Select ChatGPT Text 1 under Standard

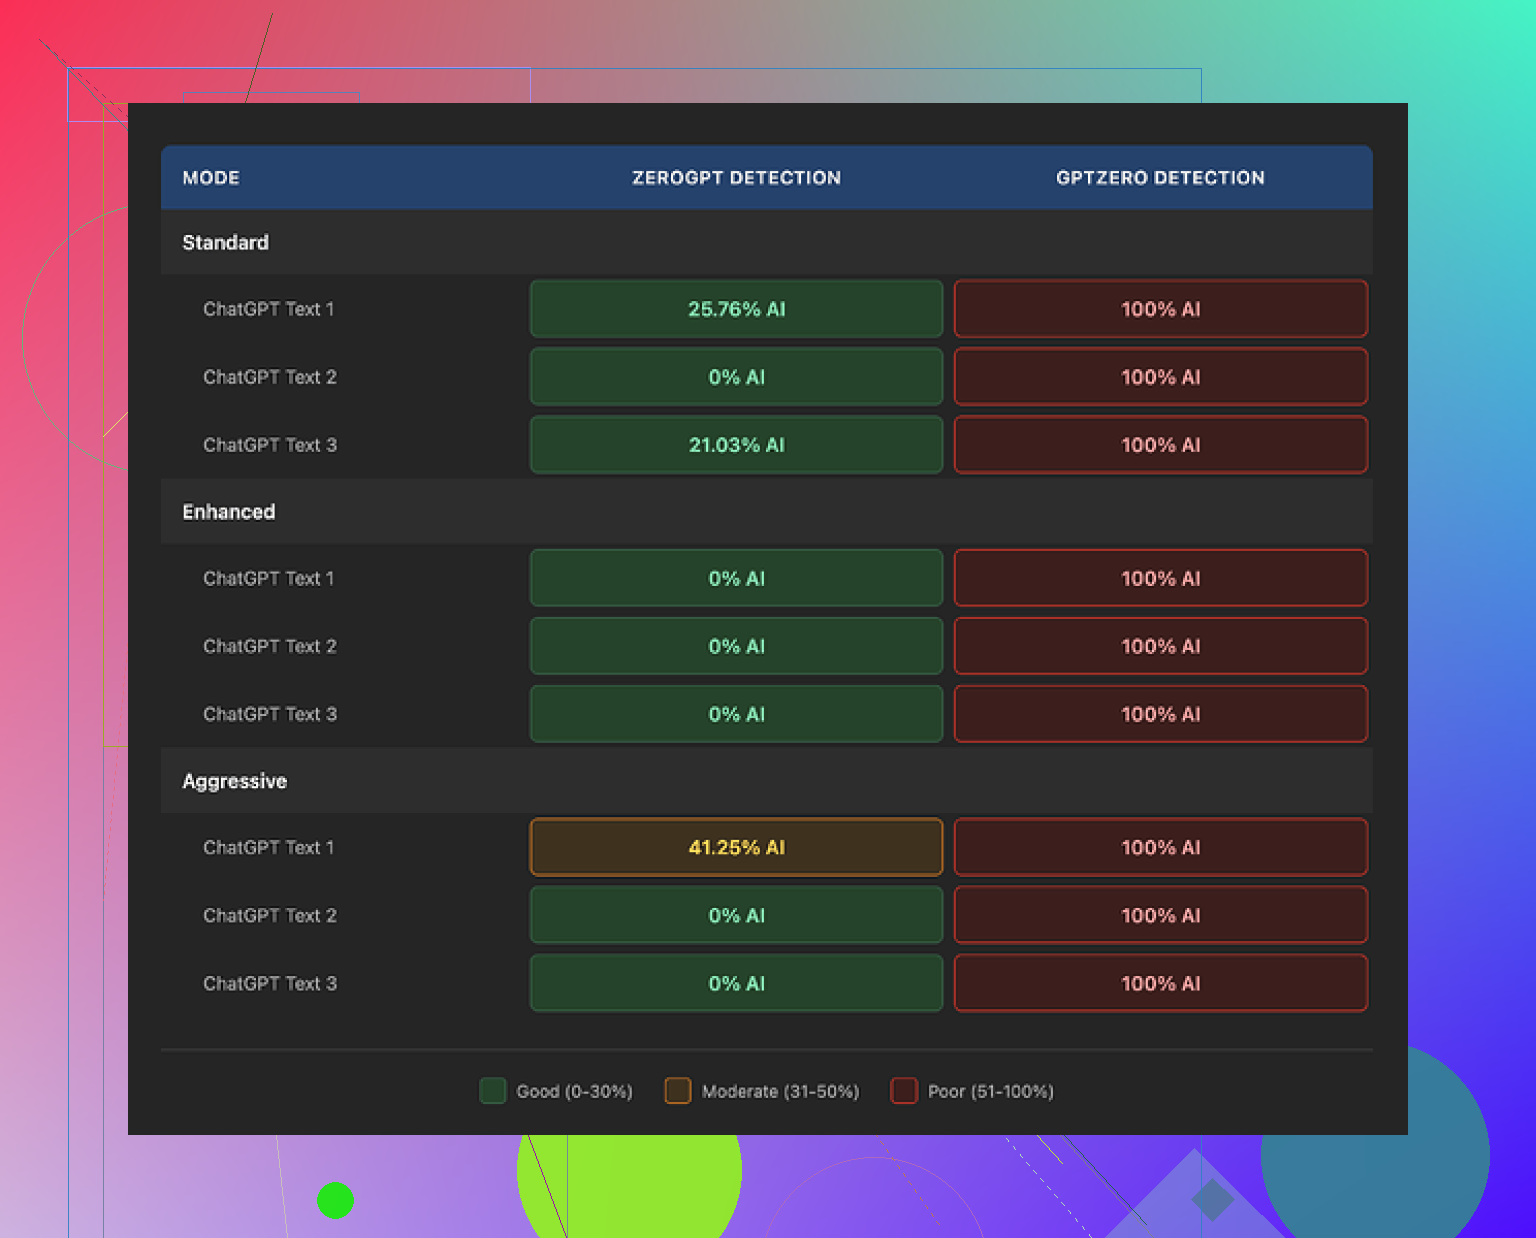(269, 309)
